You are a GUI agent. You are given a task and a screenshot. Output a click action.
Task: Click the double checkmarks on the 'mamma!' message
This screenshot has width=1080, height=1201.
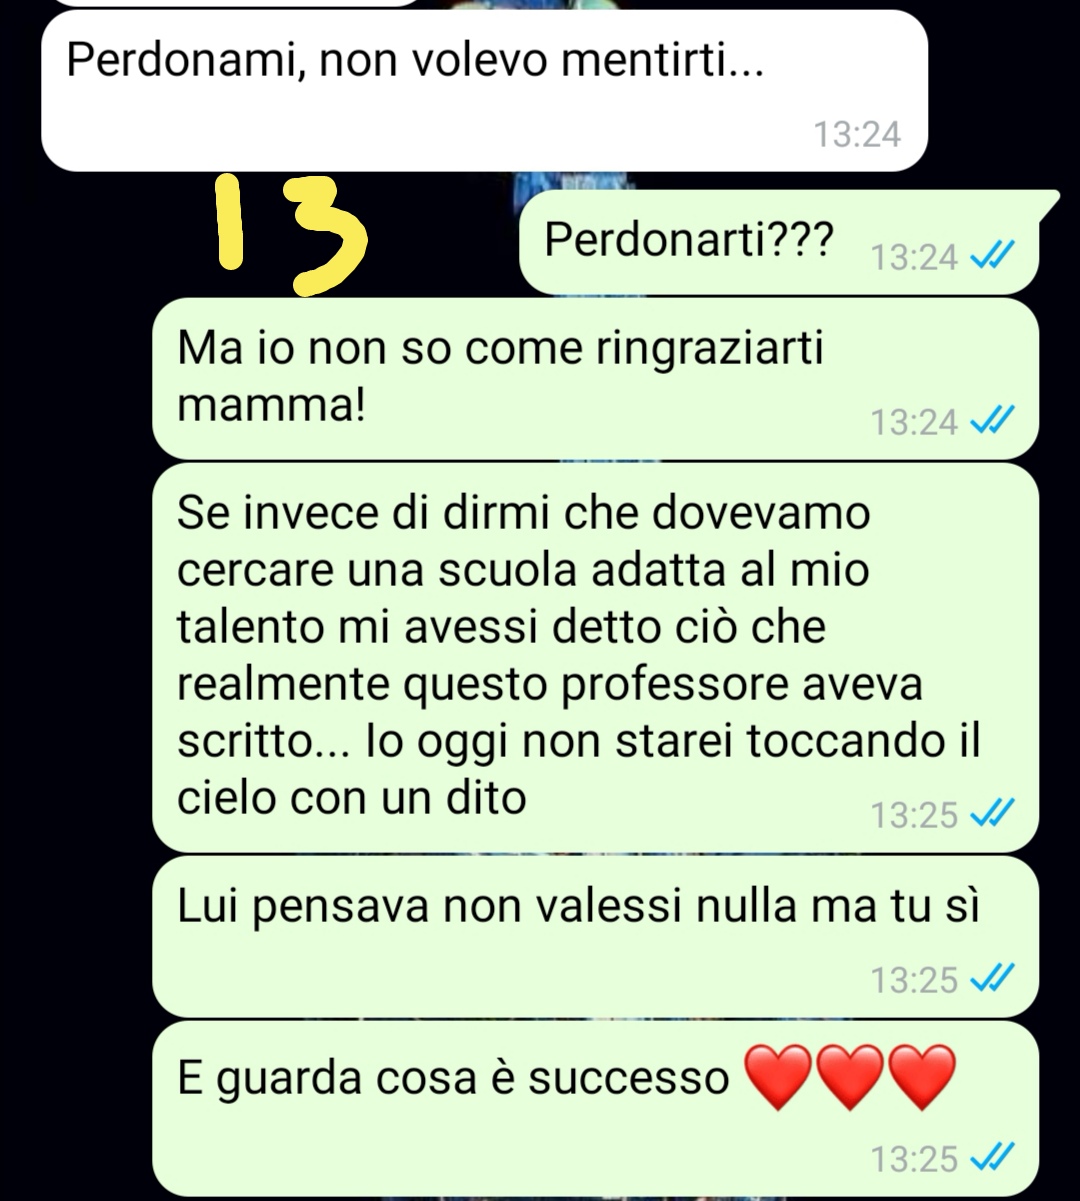point(994,422)
